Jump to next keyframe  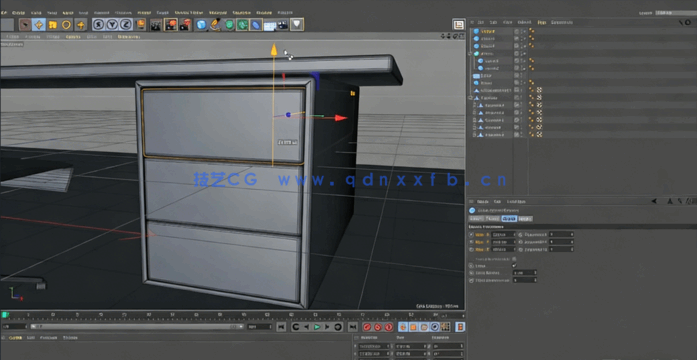[338, 327]
